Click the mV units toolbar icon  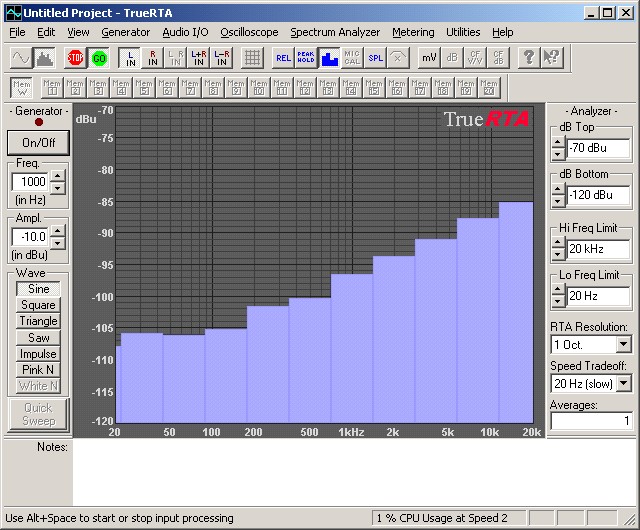pos(429,57)
